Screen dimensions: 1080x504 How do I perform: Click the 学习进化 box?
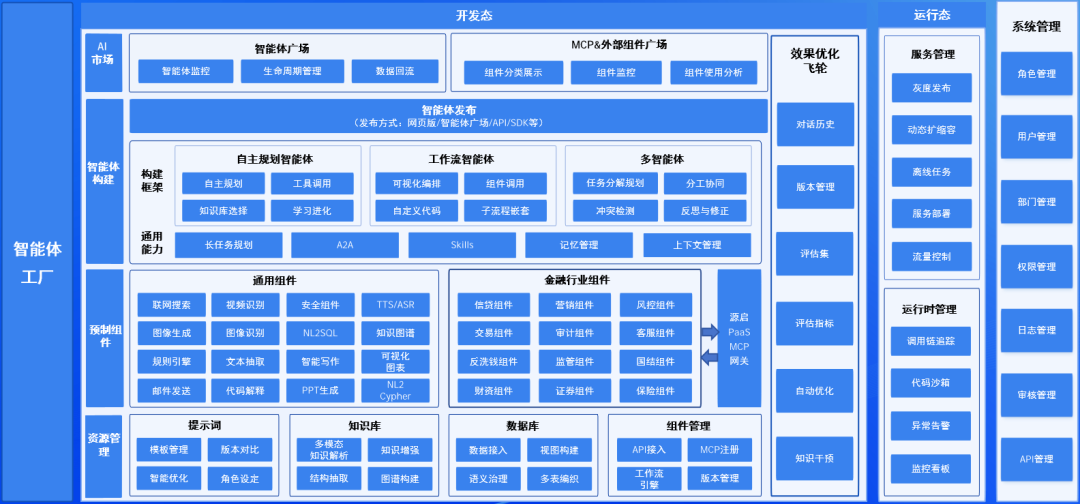pos(312,211)
